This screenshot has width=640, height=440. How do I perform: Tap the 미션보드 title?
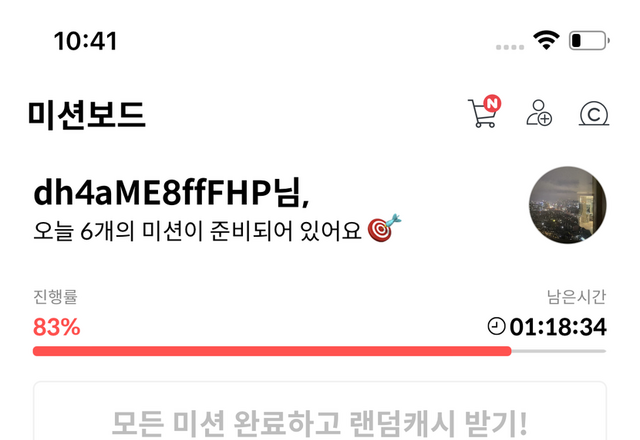[x=87, y=115]
